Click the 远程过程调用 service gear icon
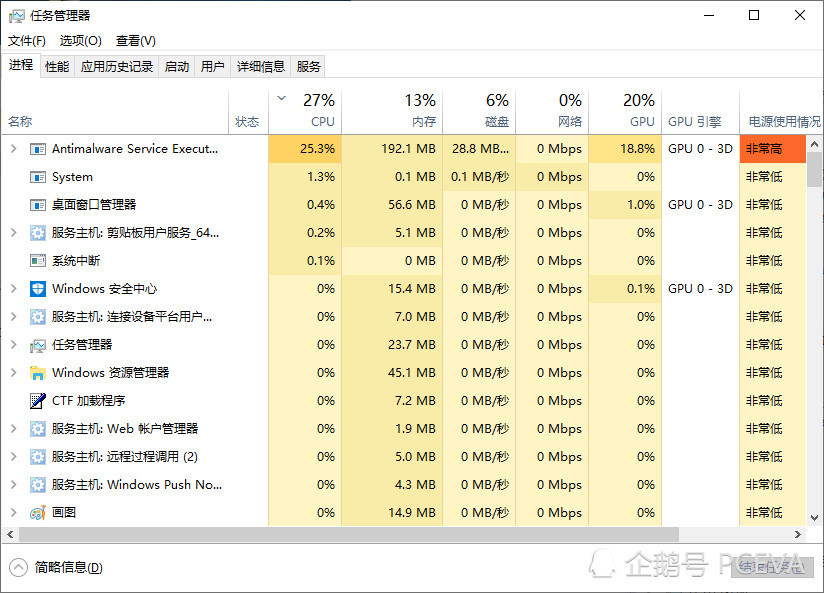The width and height of the screenshot is (824, 593). point(37,457)
